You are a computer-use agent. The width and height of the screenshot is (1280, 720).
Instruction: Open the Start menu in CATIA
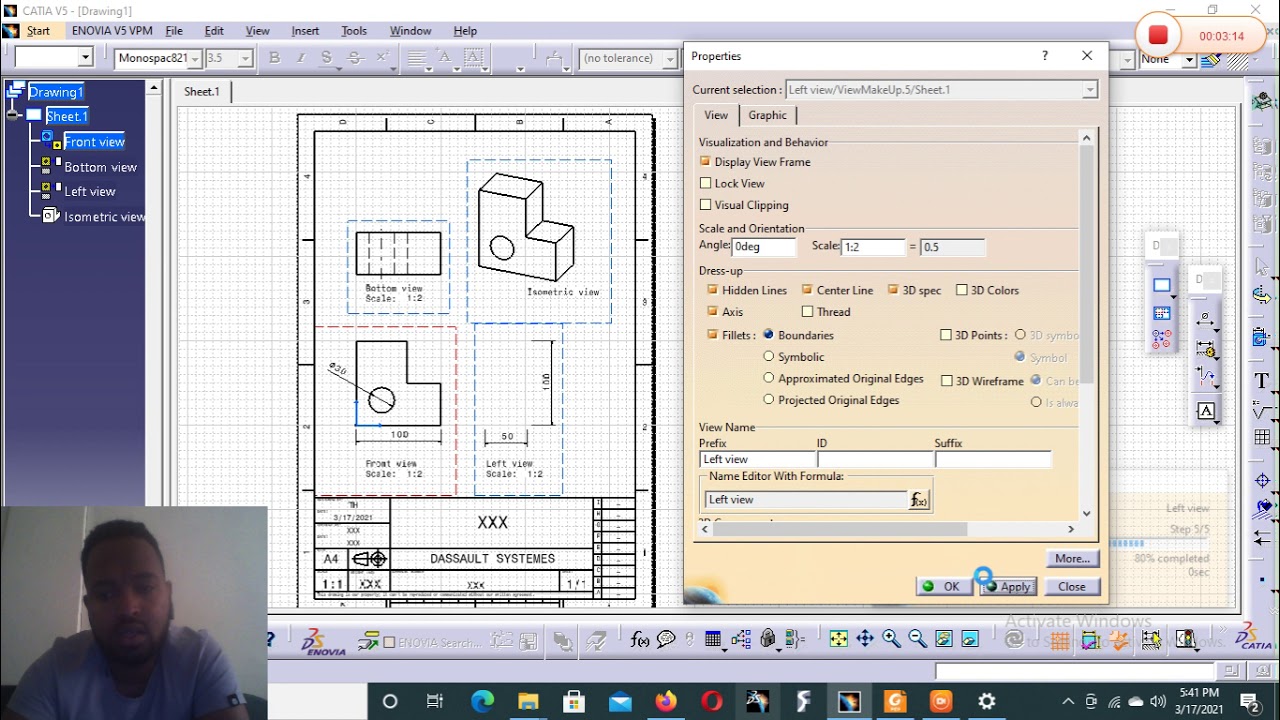38,31
